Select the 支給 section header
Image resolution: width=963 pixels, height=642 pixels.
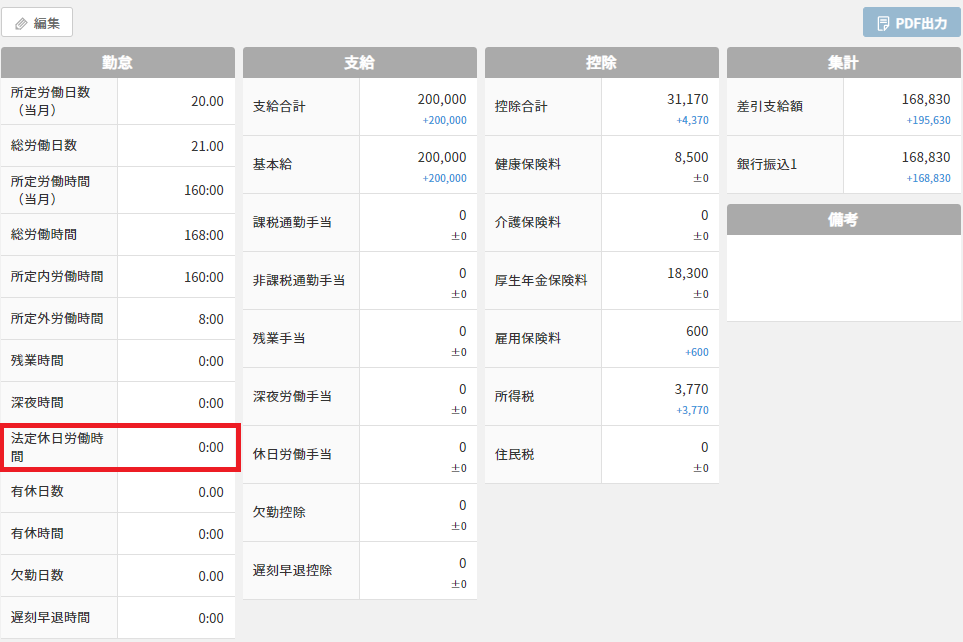(360, 62)
